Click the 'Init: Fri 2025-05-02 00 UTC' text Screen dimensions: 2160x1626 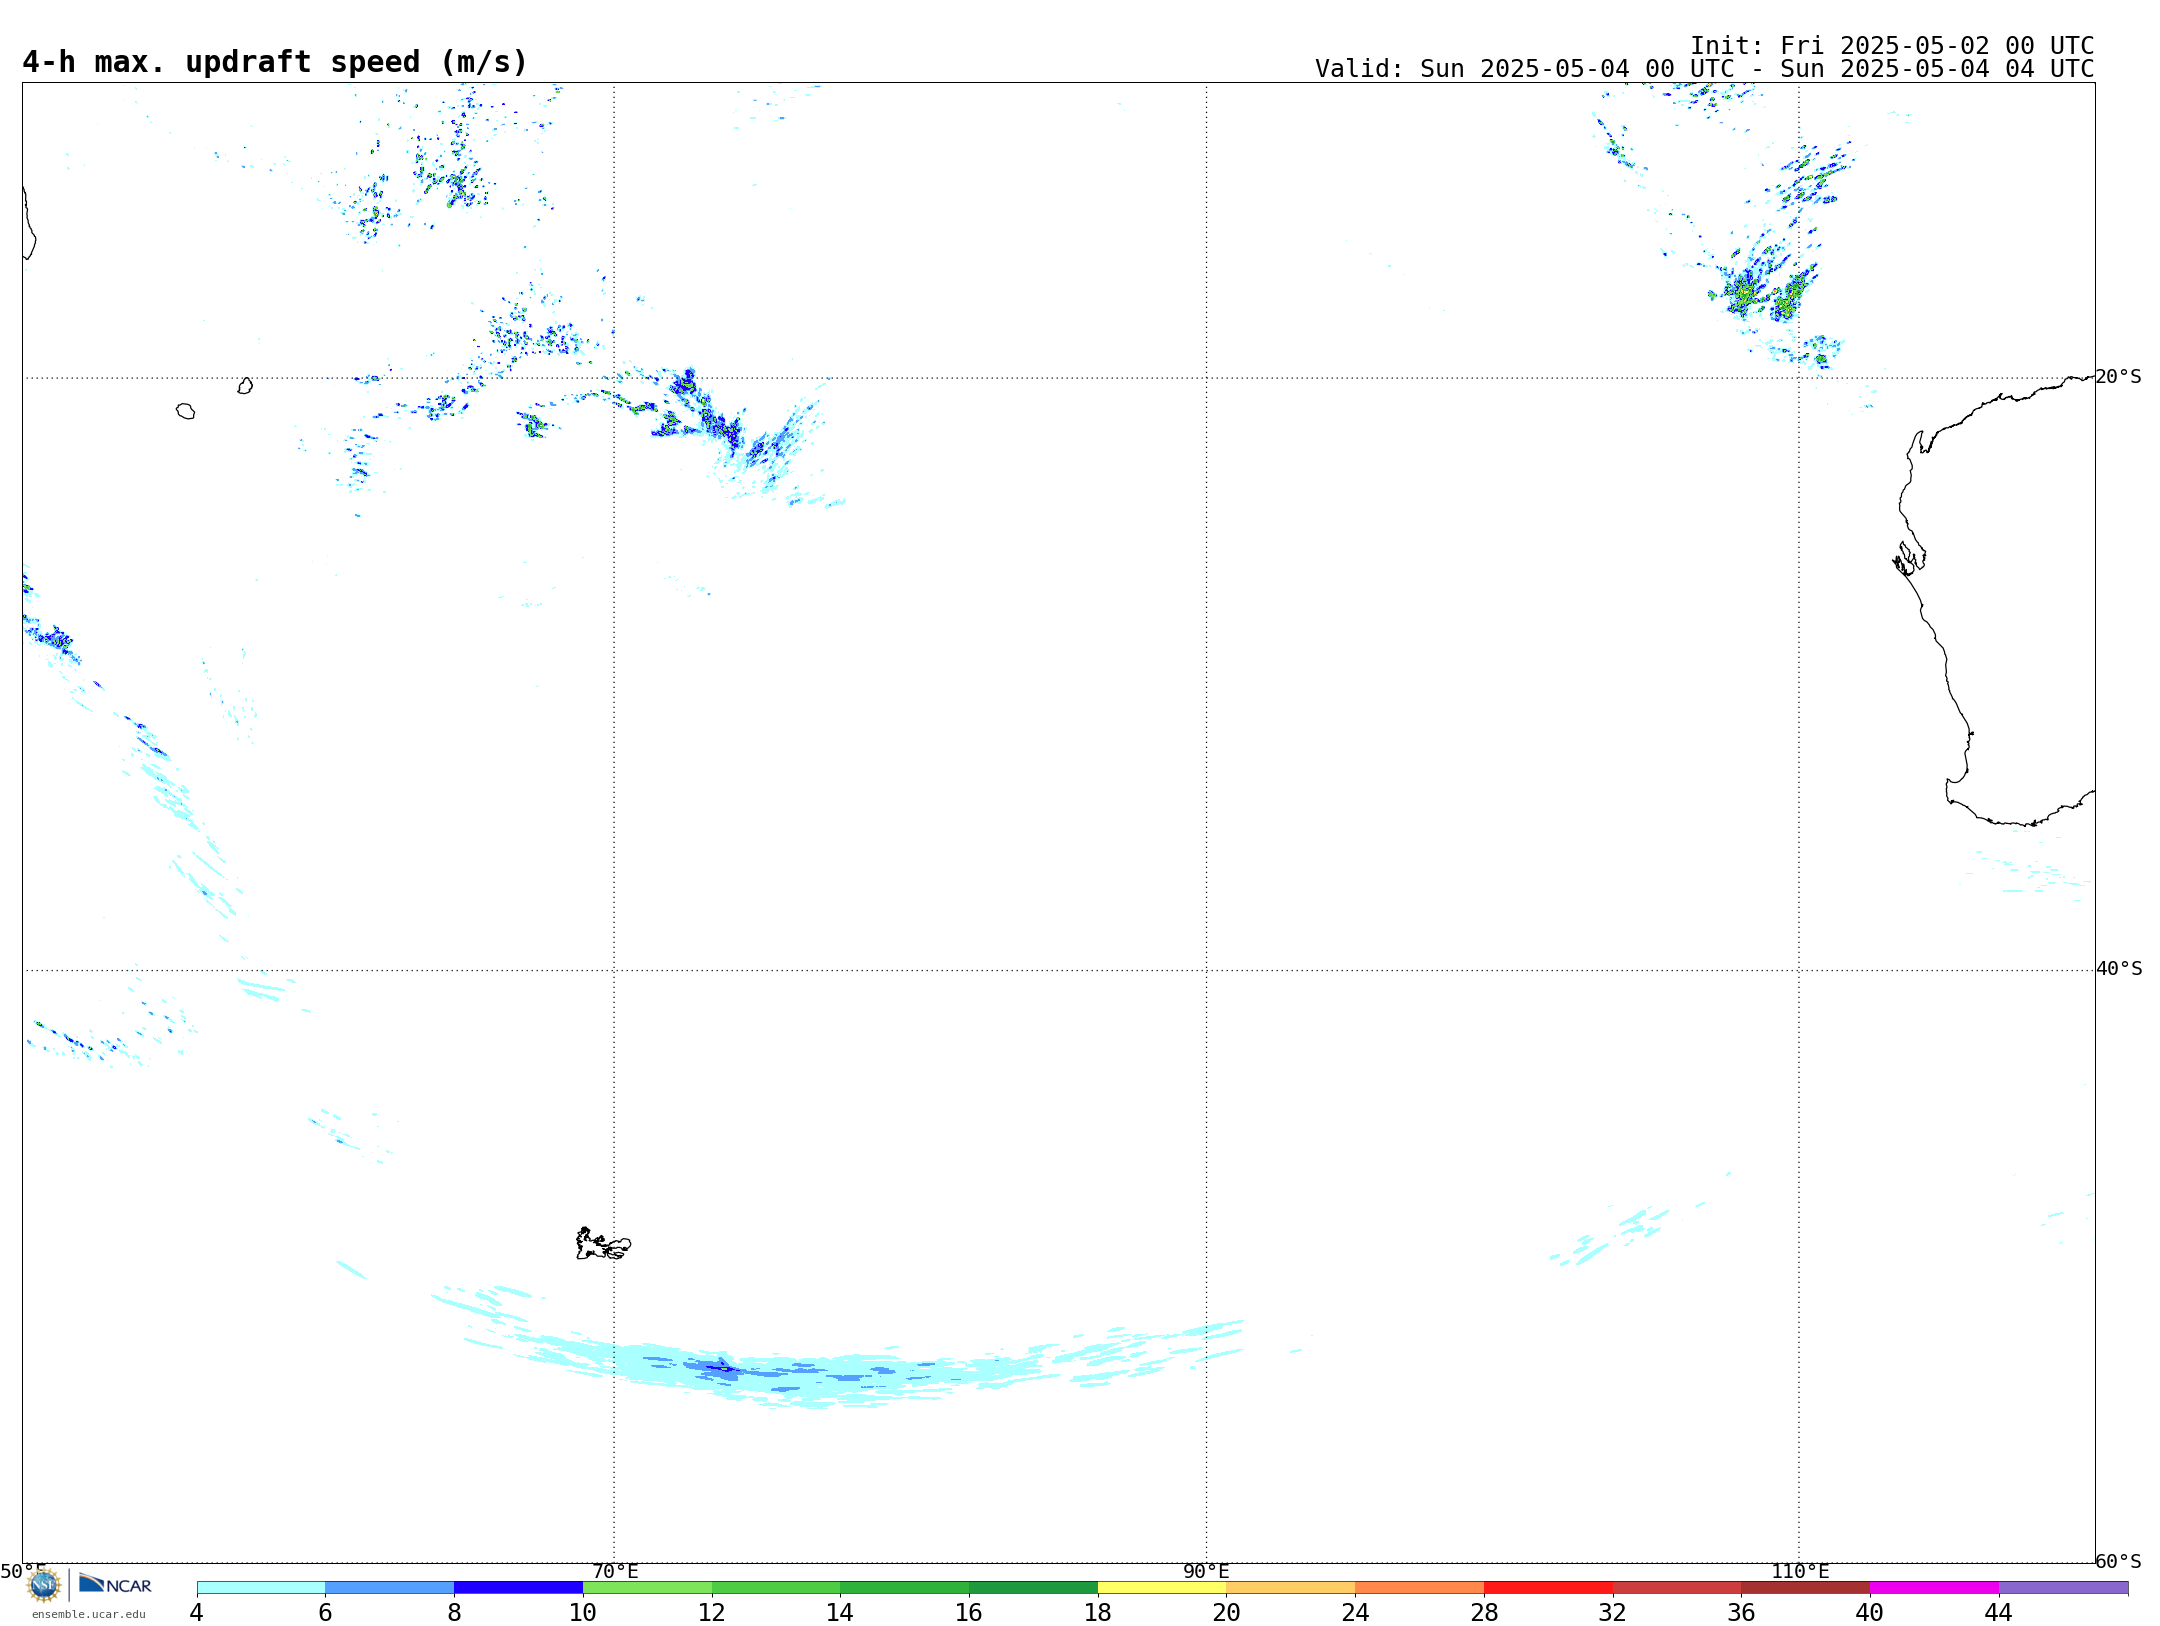click(x=1892, y=46)
